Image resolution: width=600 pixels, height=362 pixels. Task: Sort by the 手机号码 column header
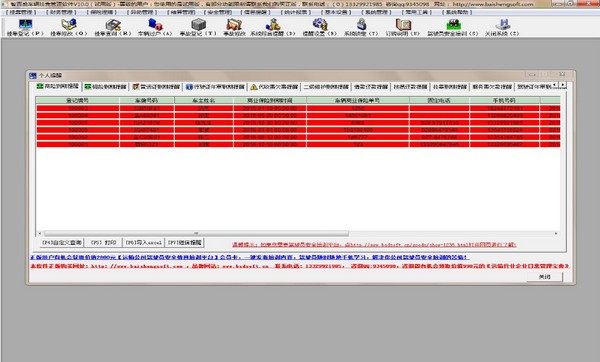pyautogui.click(x=505, y=100)
